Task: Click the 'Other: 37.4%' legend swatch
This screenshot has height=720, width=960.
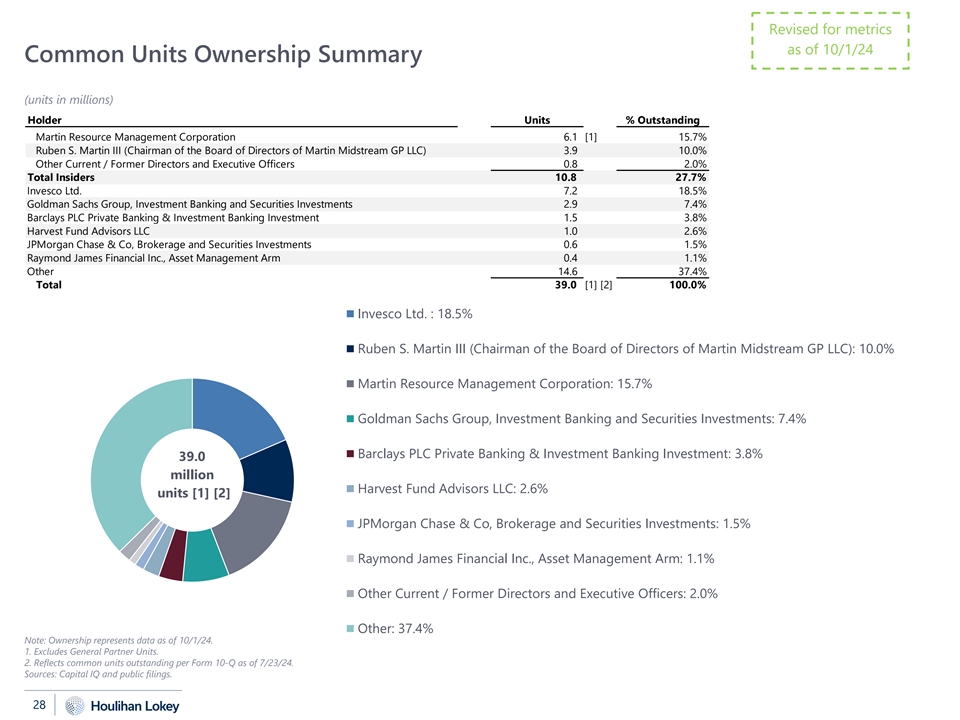Action: tap(349, 629)
